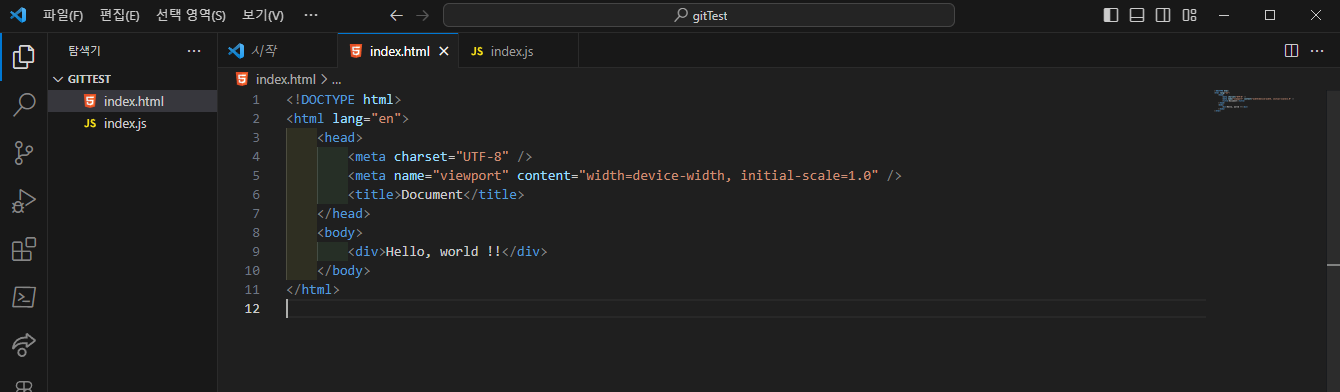Open editor More Actions ellipsis
The width and height of the screenshot is (1340, 392).
click(x=1317, y=50)
